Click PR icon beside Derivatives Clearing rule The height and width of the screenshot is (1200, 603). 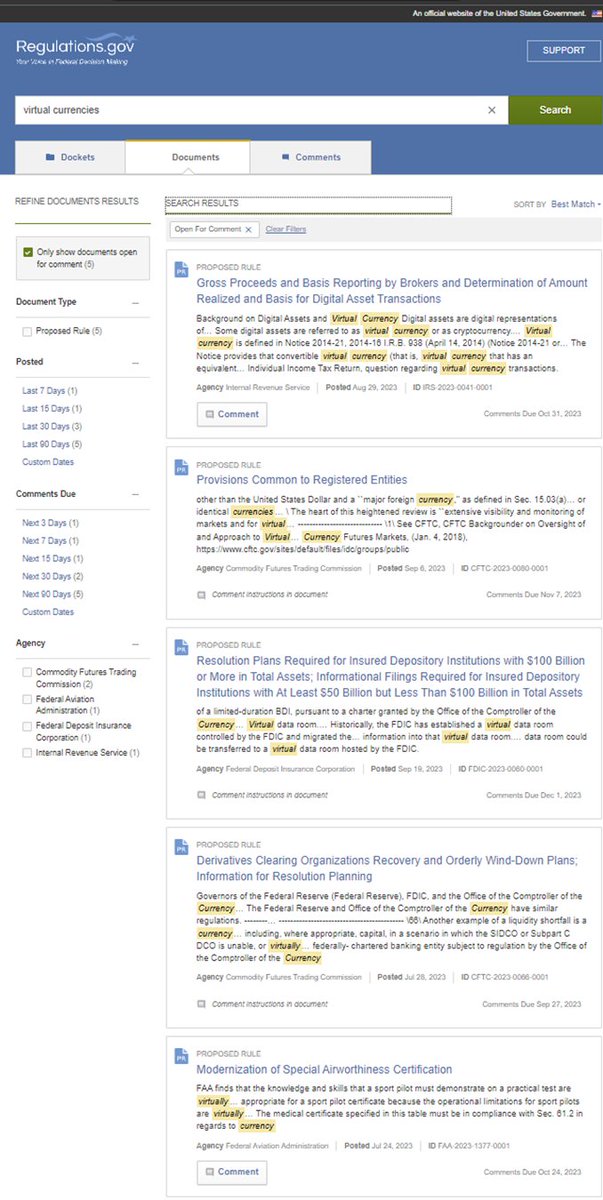click(181, 847)
